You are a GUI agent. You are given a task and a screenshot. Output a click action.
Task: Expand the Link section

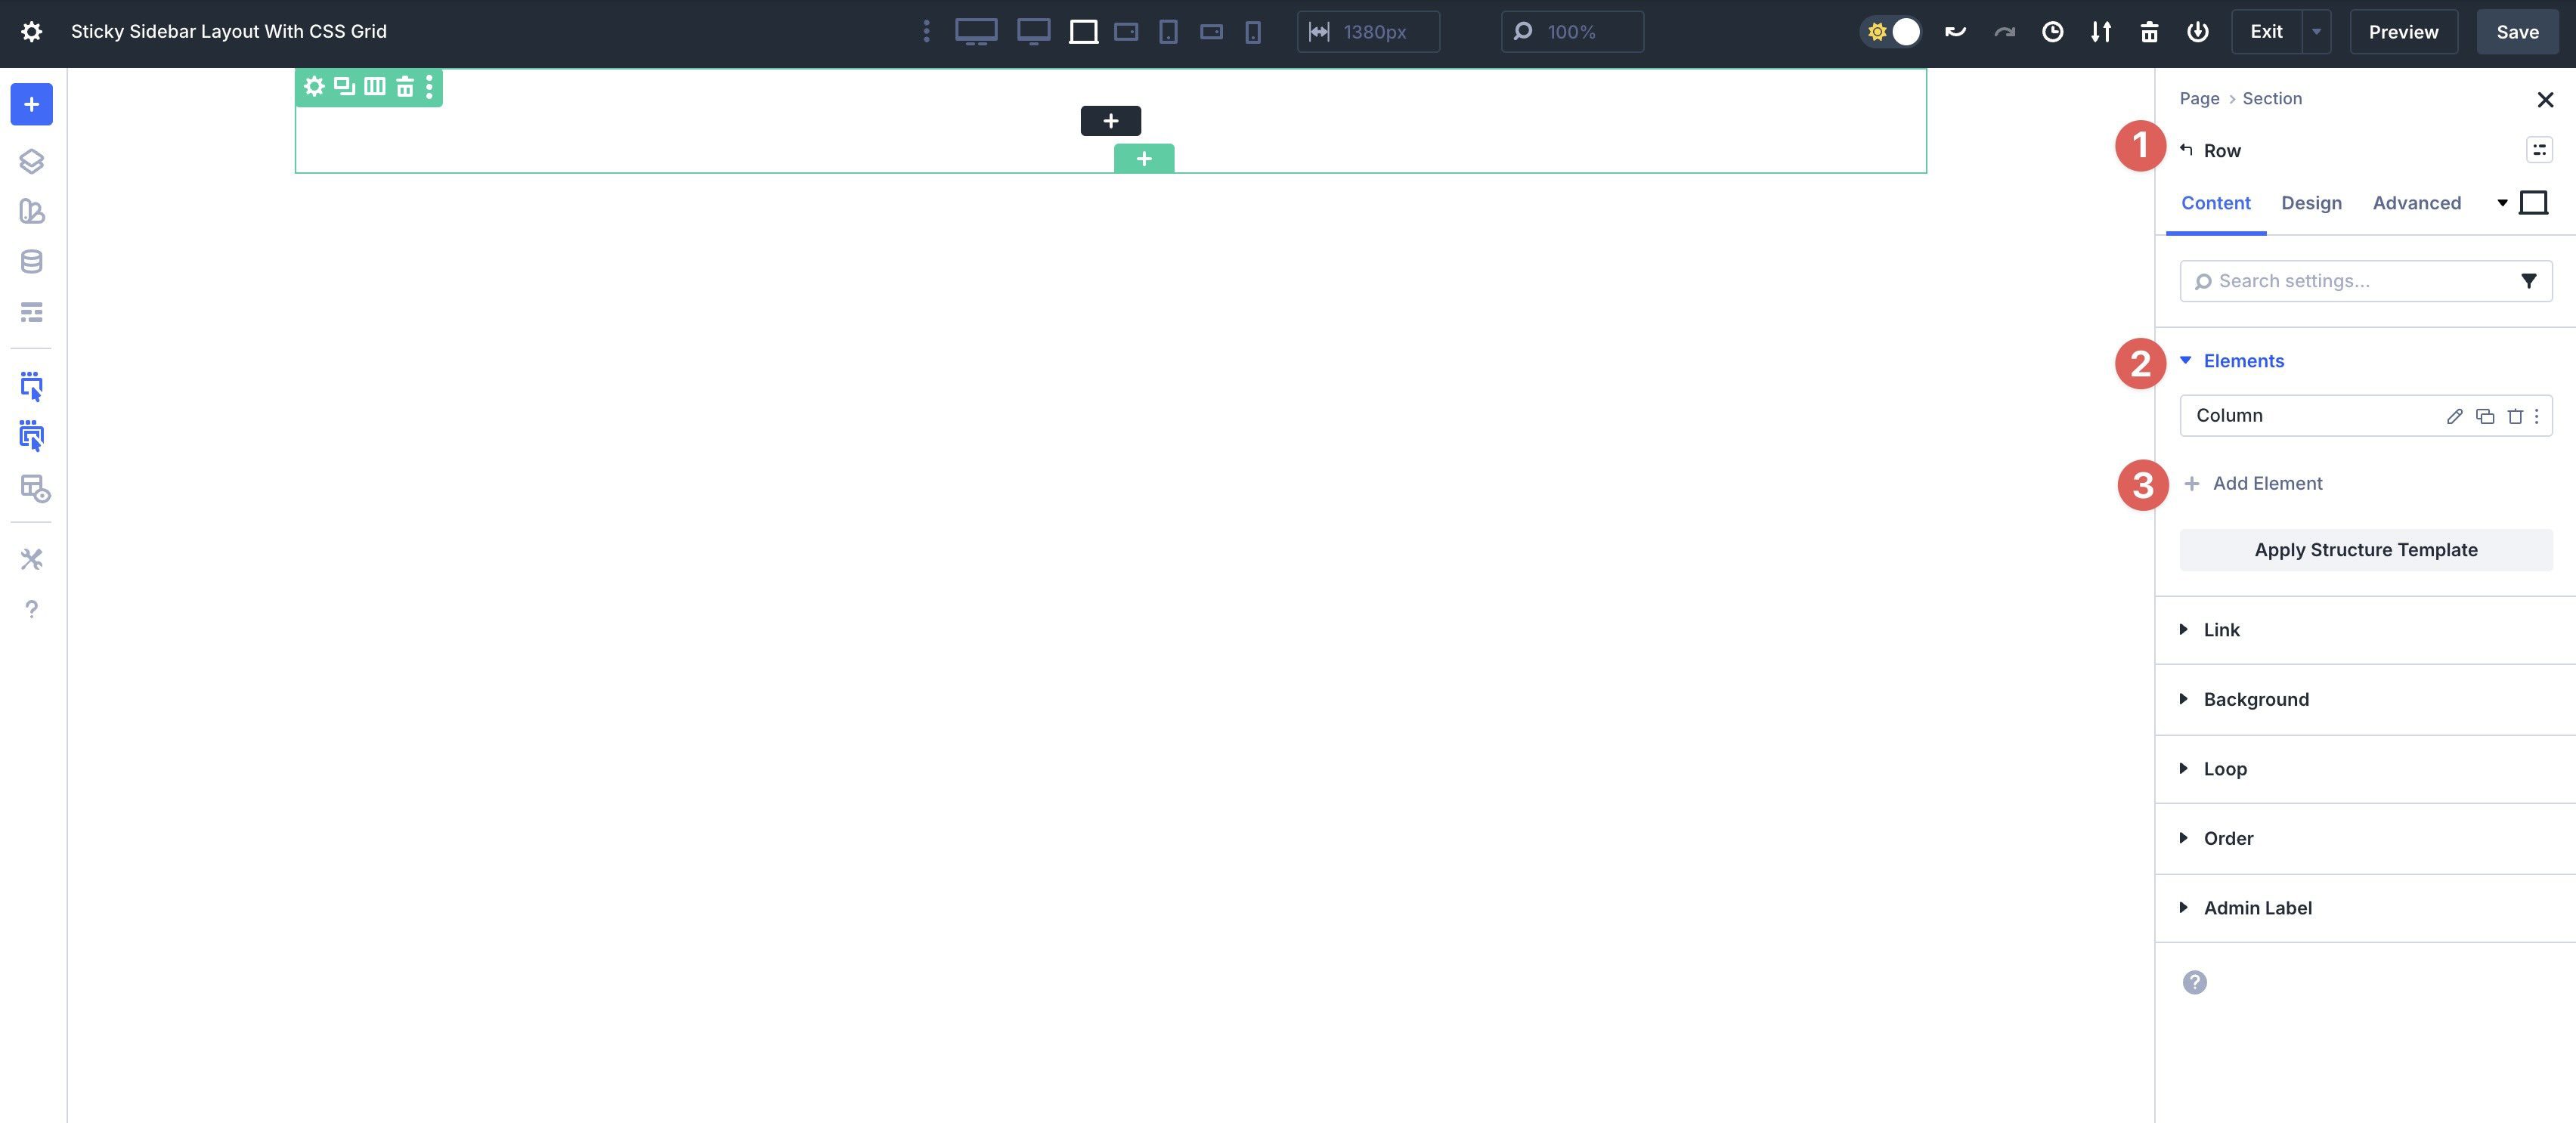coord(2221,629)
